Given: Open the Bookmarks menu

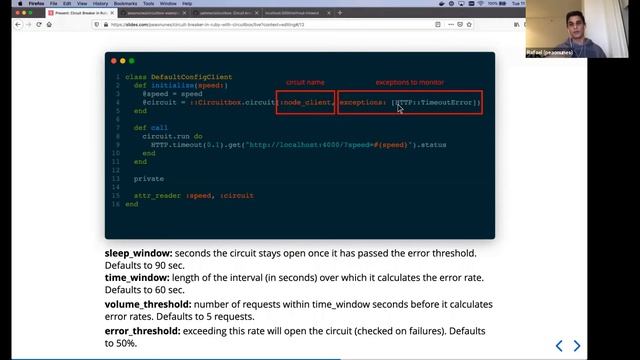Looking at the screenshot, I should click(125, 3).
